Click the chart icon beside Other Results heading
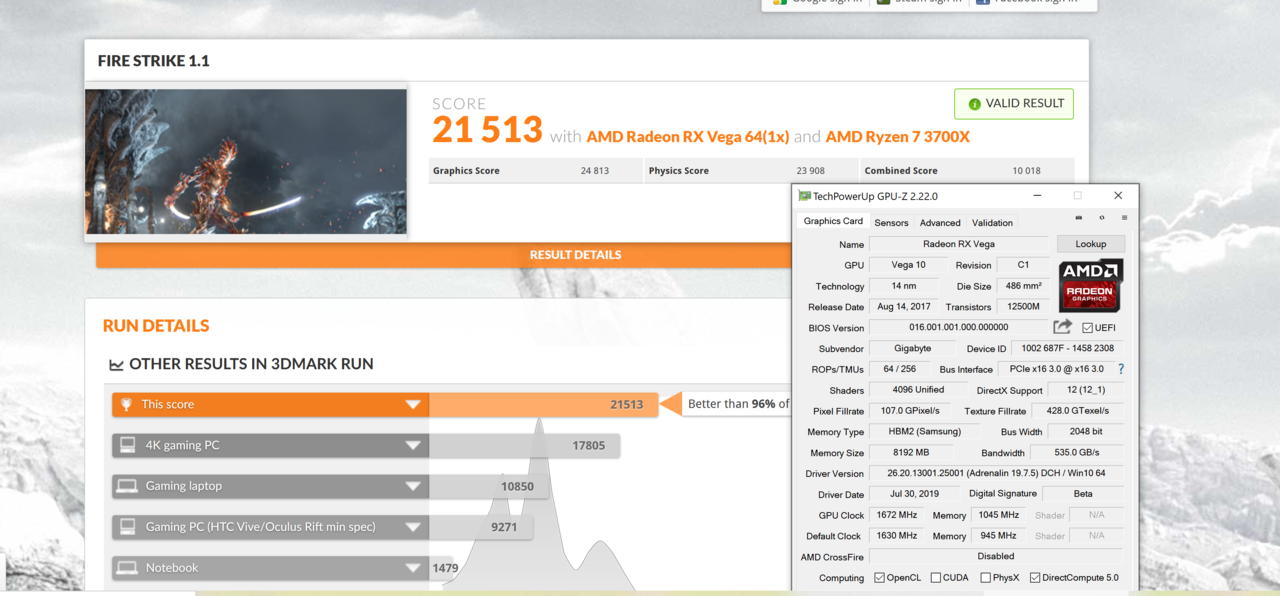The image size is (1280, 596). tap(116, 365)
